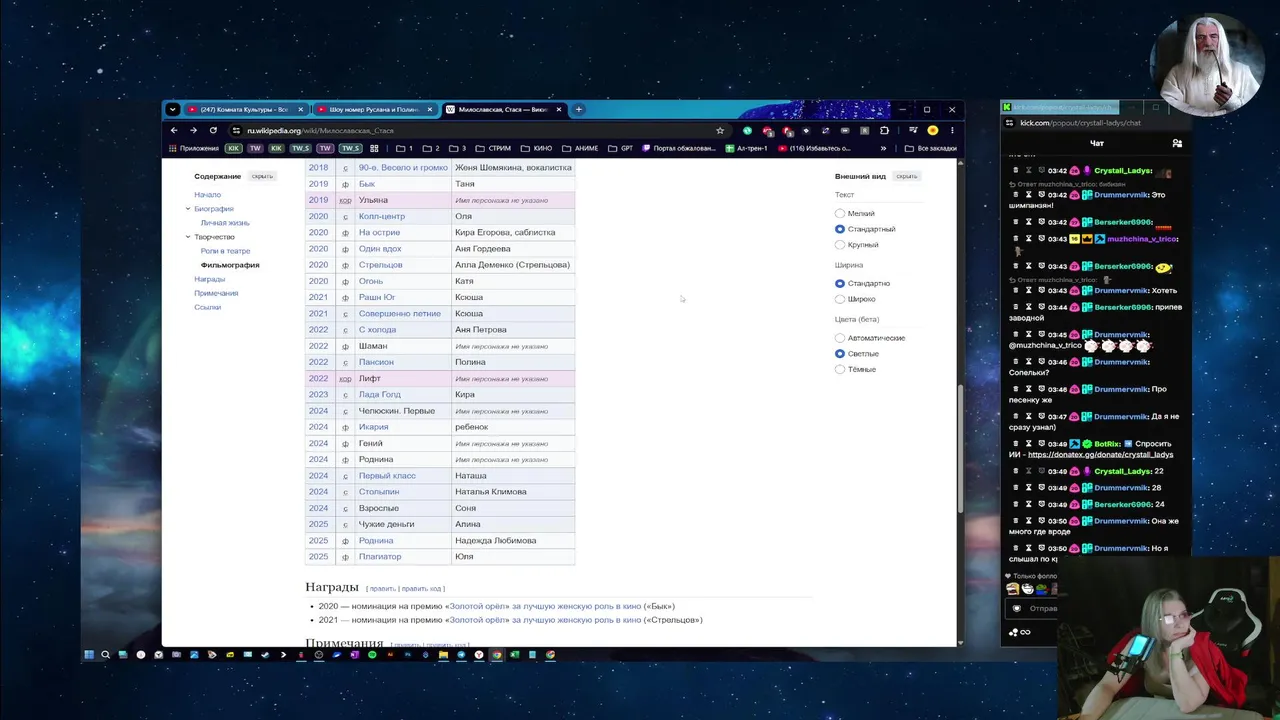This screenshot has width=1280, height=720.
Task: Open Excel from the taskbar
Action: [515, 655]
